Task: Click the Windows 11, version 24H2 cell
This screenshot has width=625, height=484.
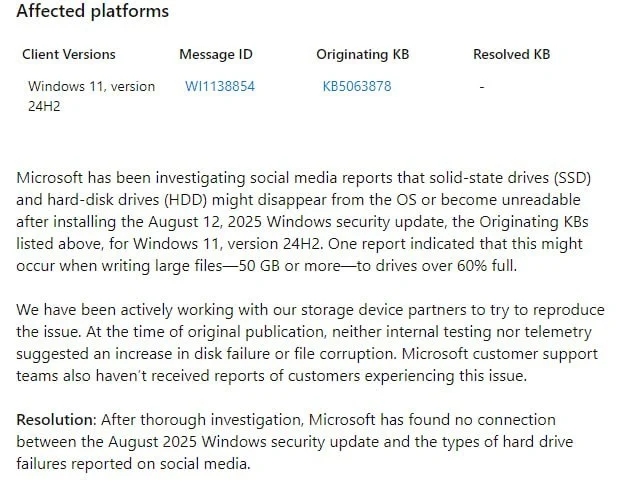Action: (91, 96)
